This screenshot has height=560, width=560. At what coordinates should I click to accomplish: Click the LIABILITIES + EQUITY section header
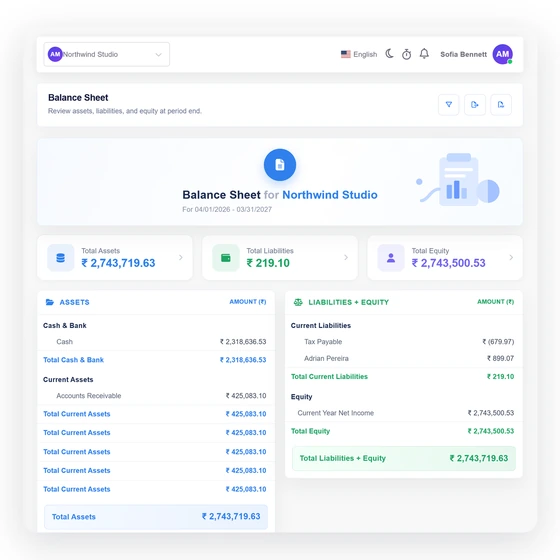click(348, 302)
